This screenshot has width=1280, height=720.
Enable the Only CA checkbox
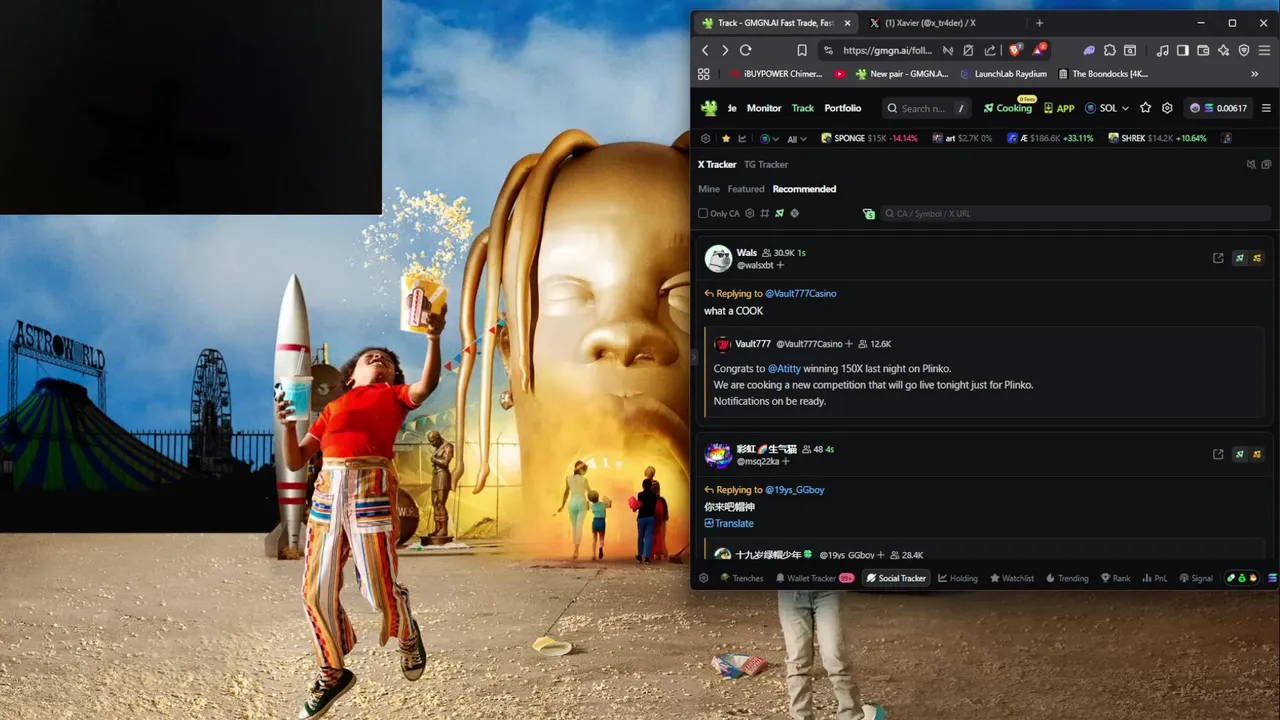tap(703, 213)
